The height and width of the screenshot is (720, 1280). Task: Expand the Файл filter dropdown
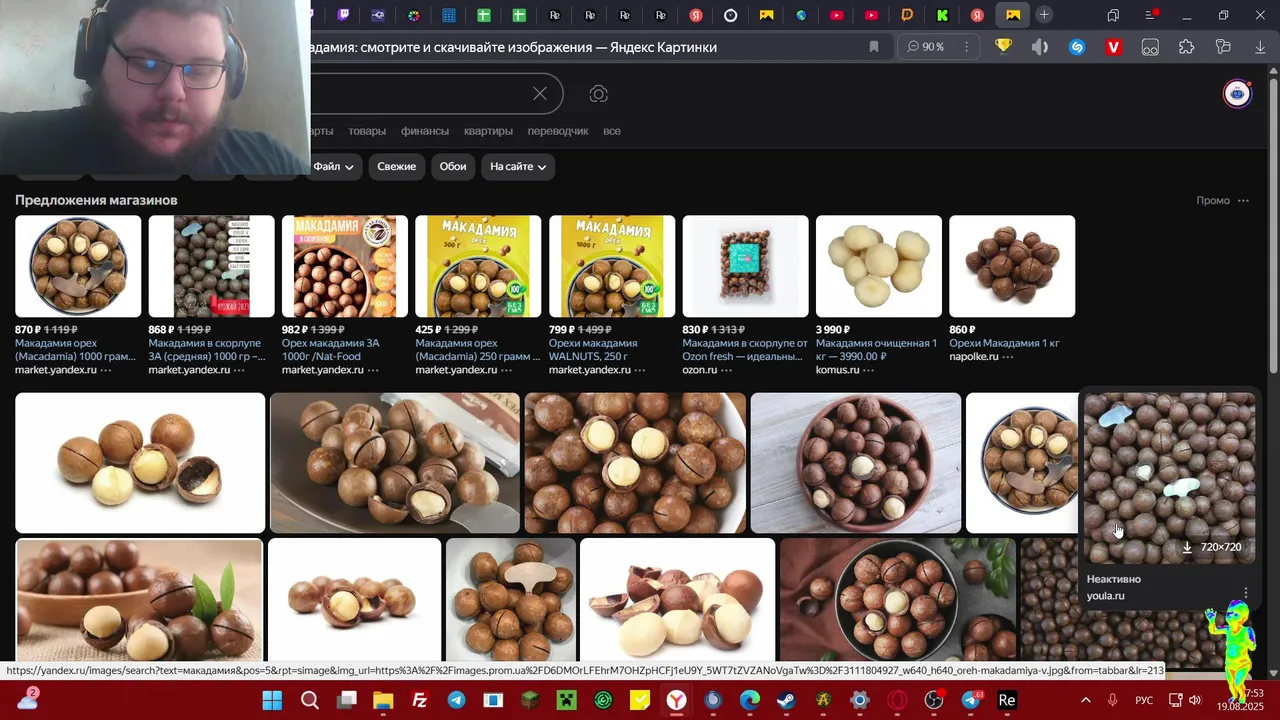[x=332, y=166]
